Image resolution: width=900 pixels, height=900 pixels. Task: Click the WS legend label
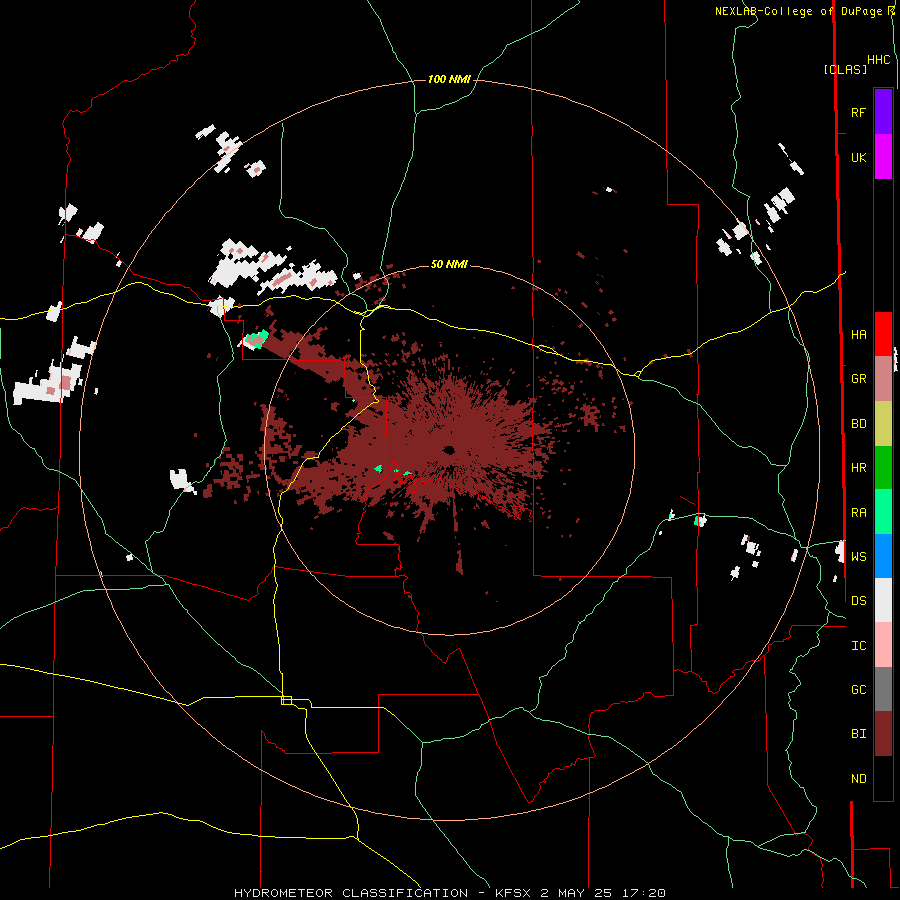(858, 556)
